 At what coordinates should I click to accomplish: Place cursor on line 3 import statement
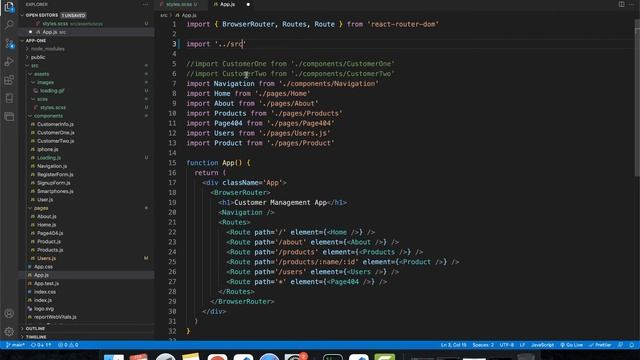[x=217, y=44]
